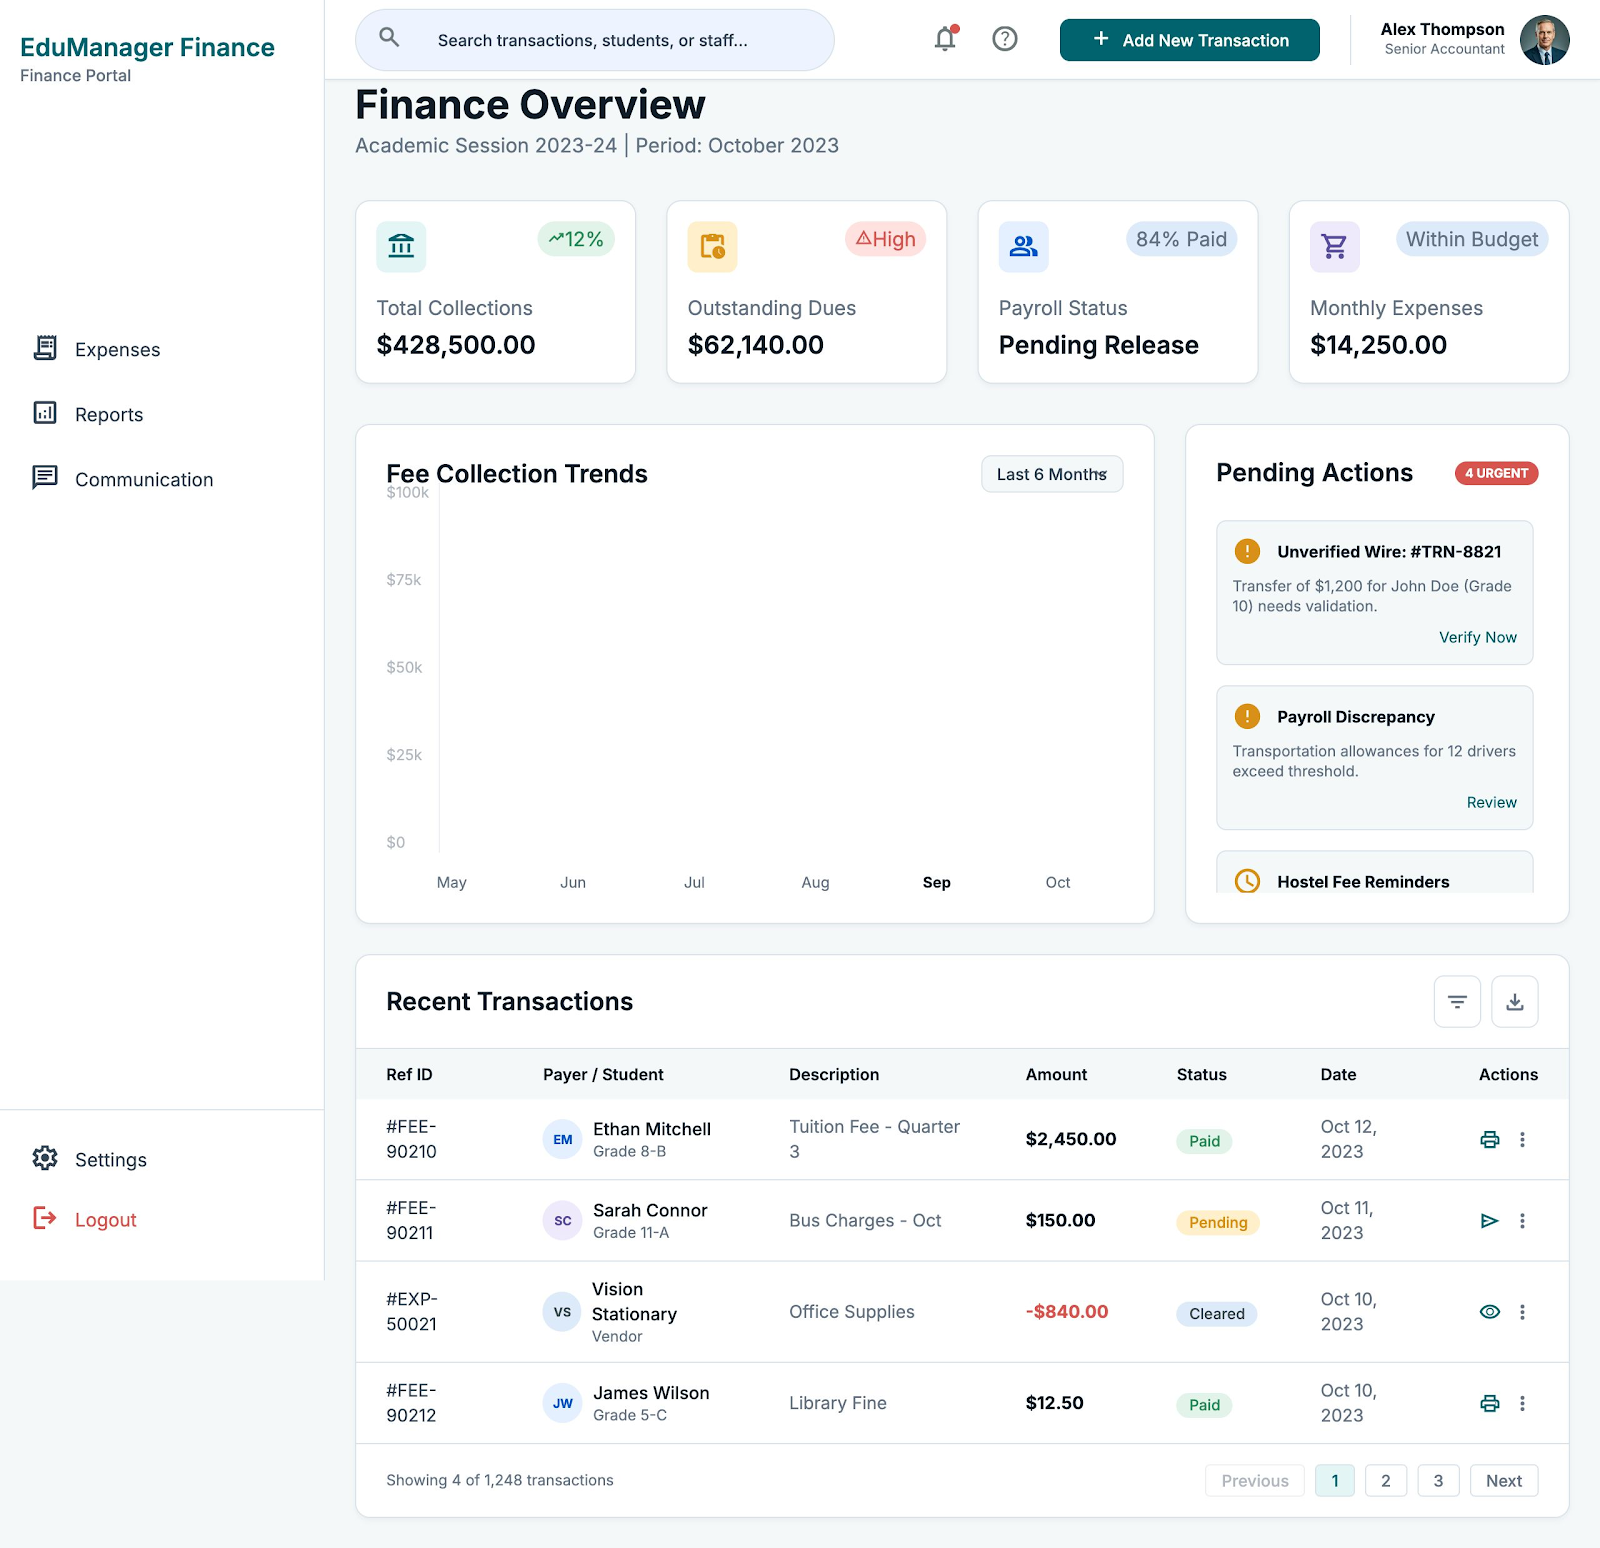Click the Within Budget badge
The height and width of the screenshot is (1548, 1600).
(1472, 239)
